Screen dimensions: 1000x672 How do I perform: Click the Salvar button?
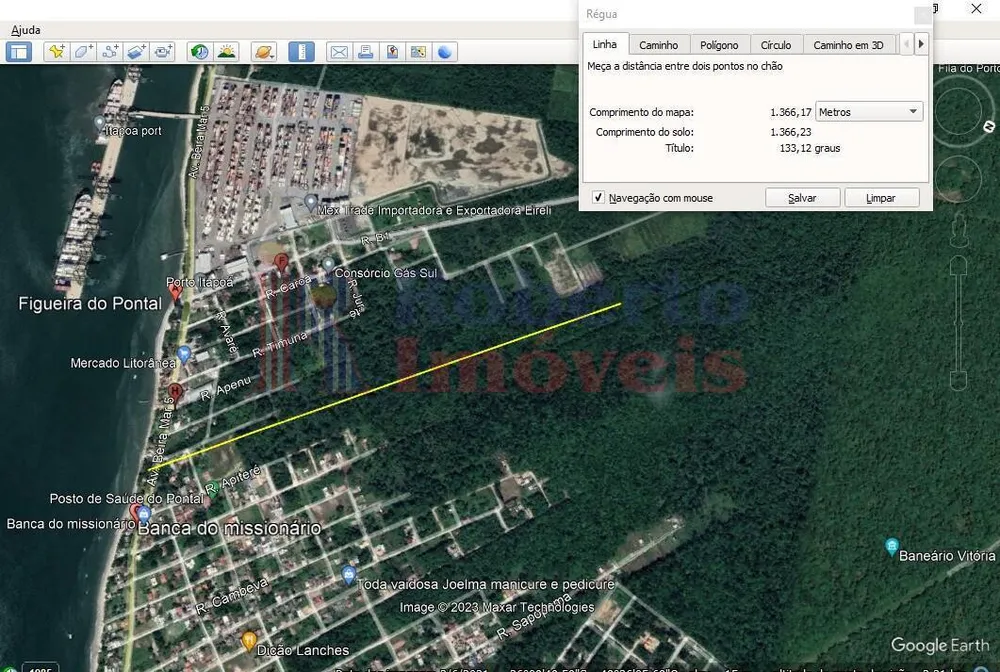coord(802,198)
